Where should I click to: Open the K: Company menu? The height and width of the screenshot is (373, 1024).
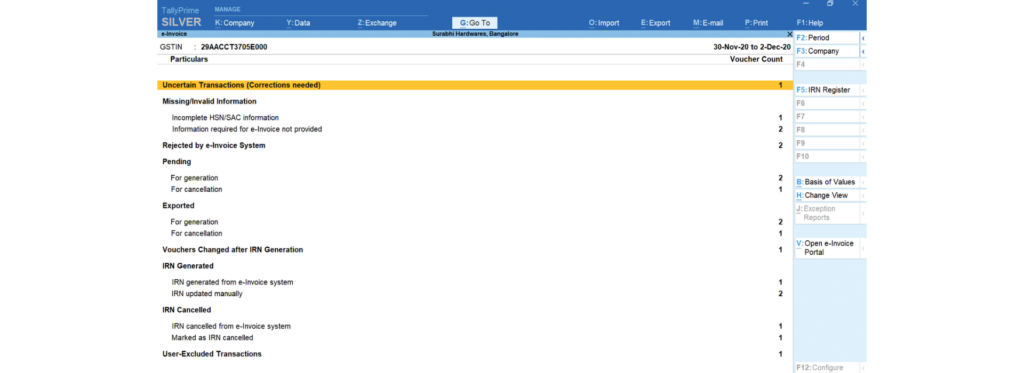tap(234, 23)
